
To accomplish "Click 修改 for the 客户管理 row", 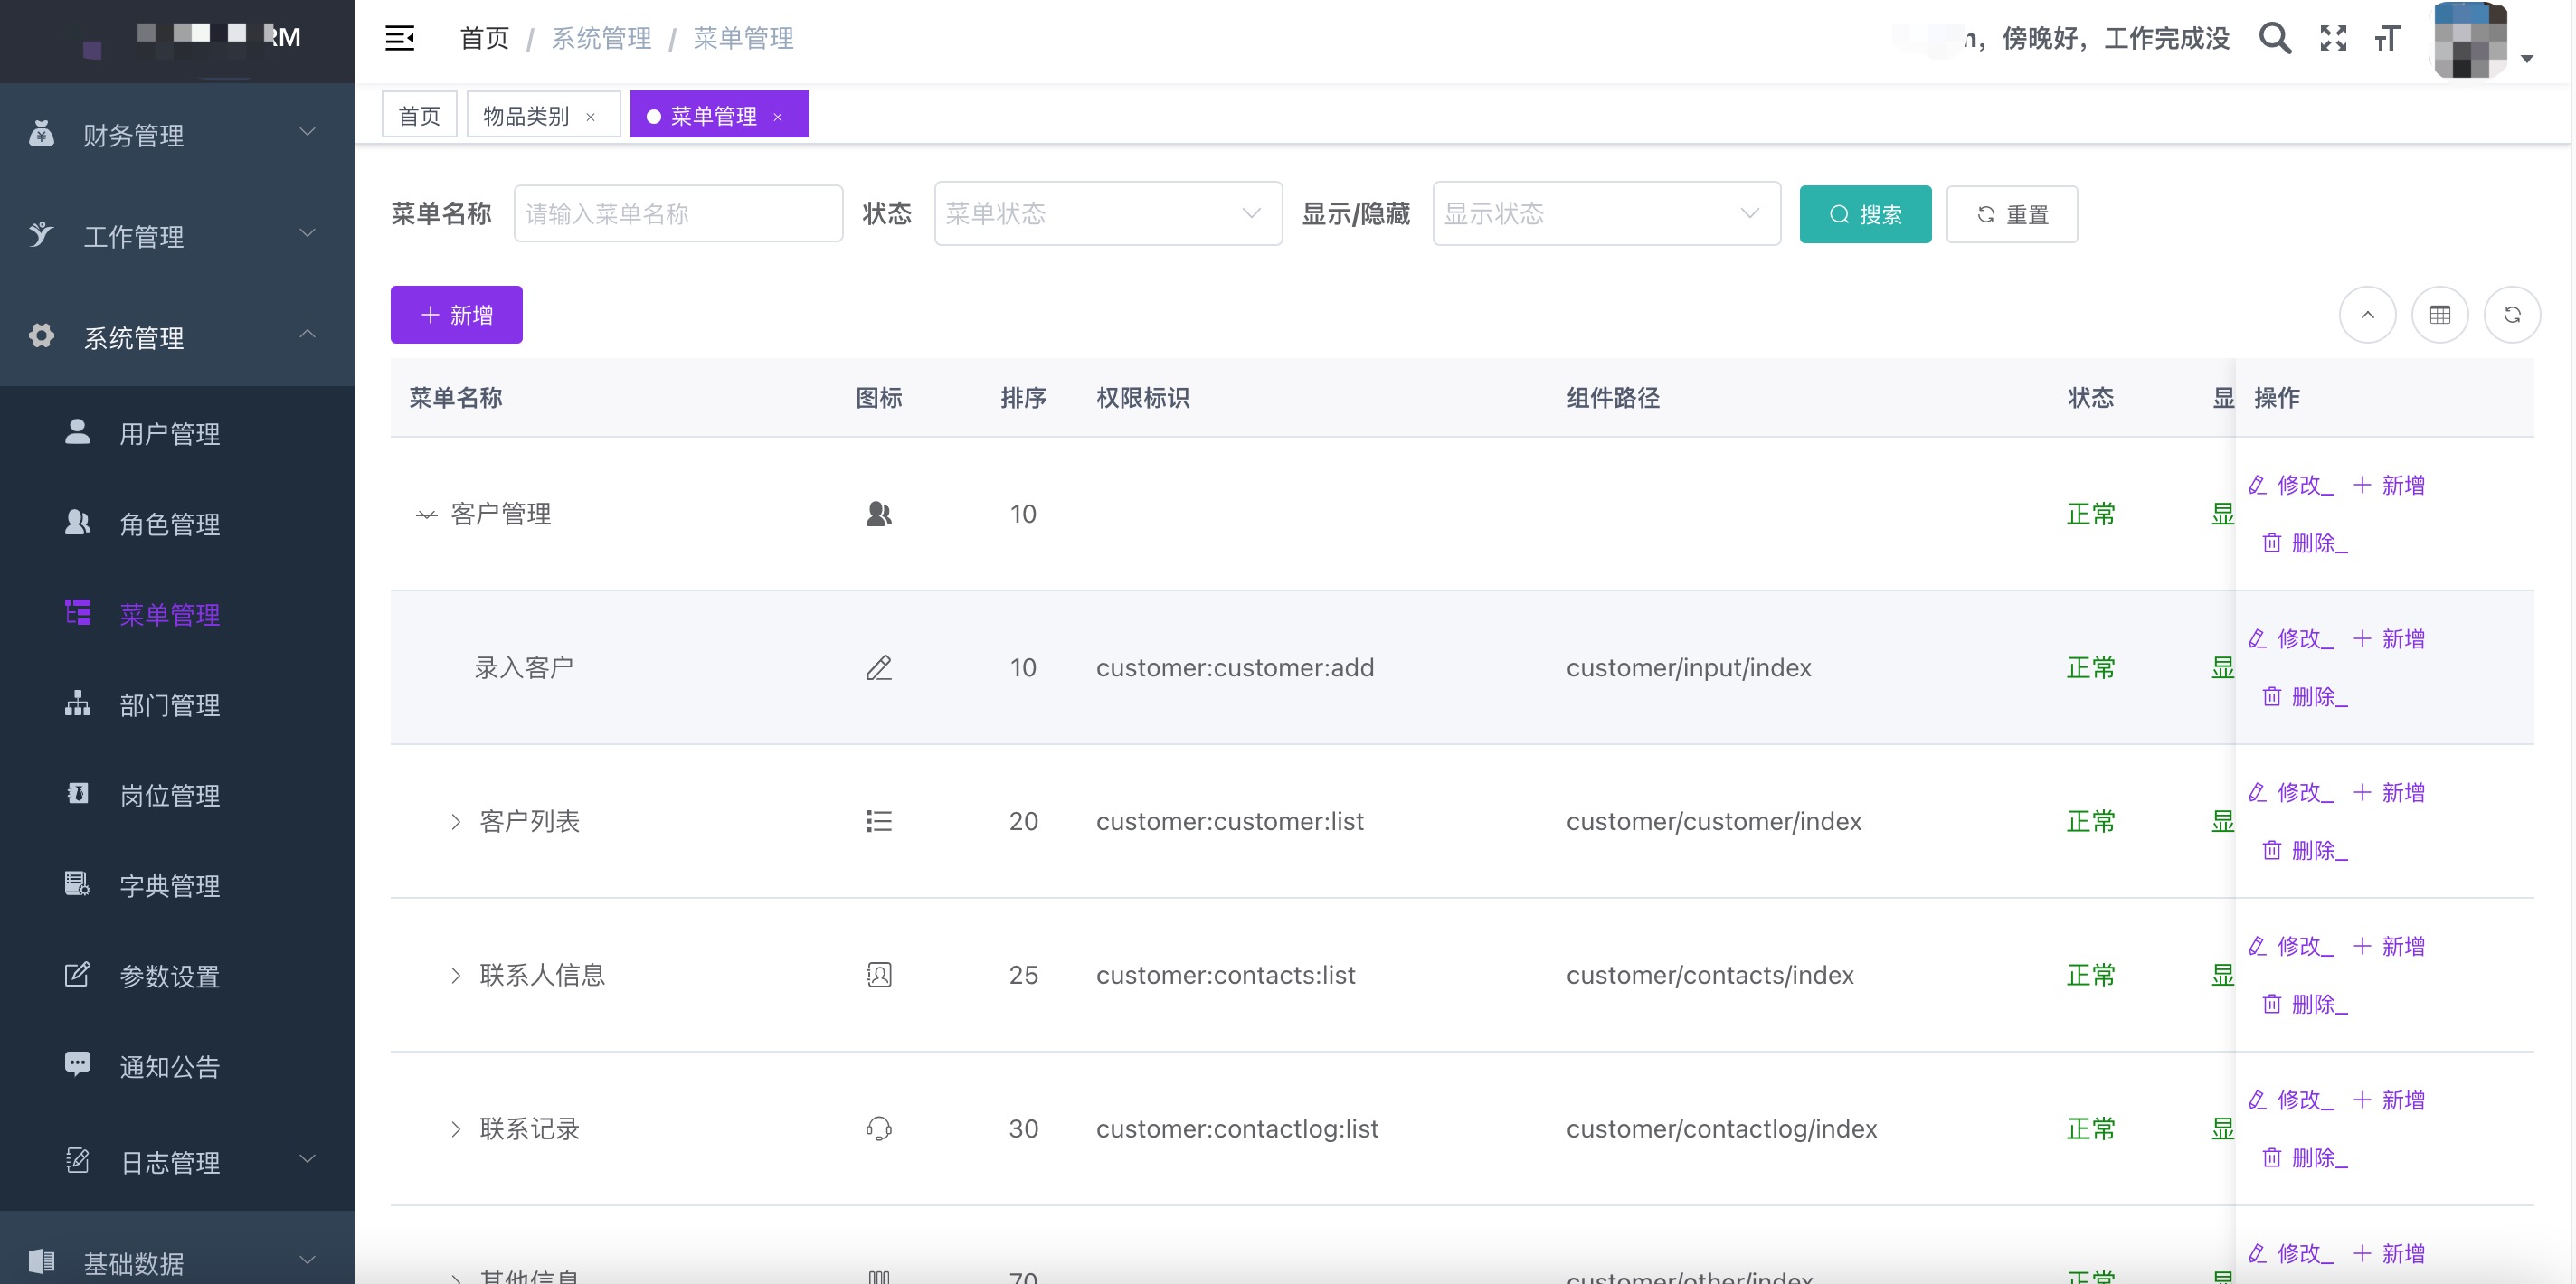I will (2290, 485).
